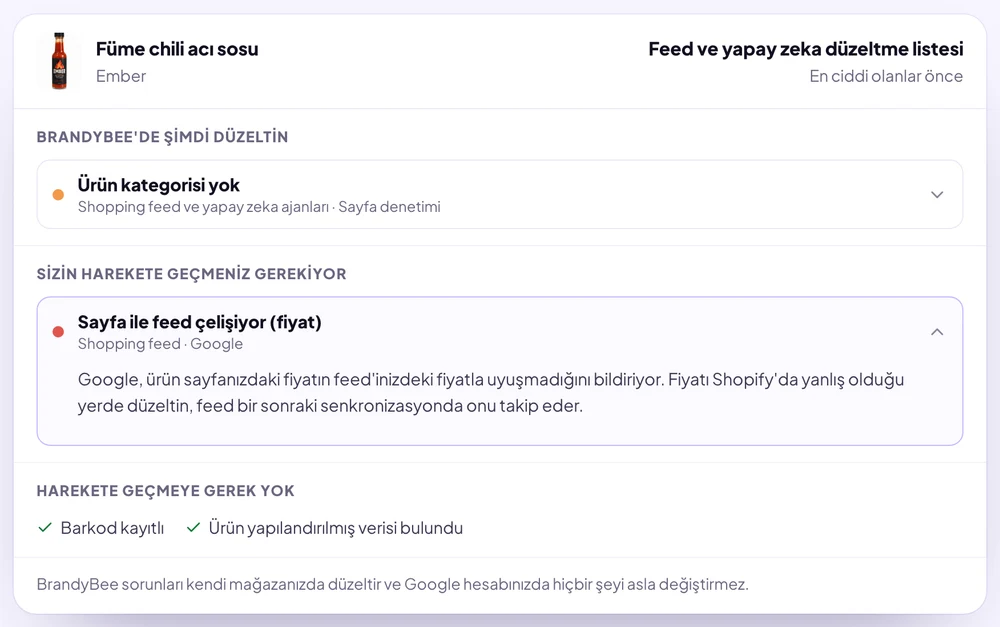Click the checkmark next to 'Ürün yapılandırılmış verisi bulundu'
The width and height of the screenshot is (1000, 627).
click(193, 527)
